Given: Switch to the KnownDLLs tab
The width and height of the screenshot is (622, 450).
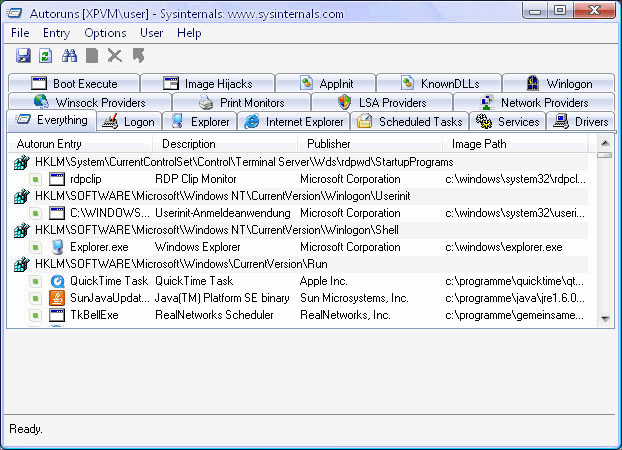Looking at the screenshot, I should coord(439,83).
